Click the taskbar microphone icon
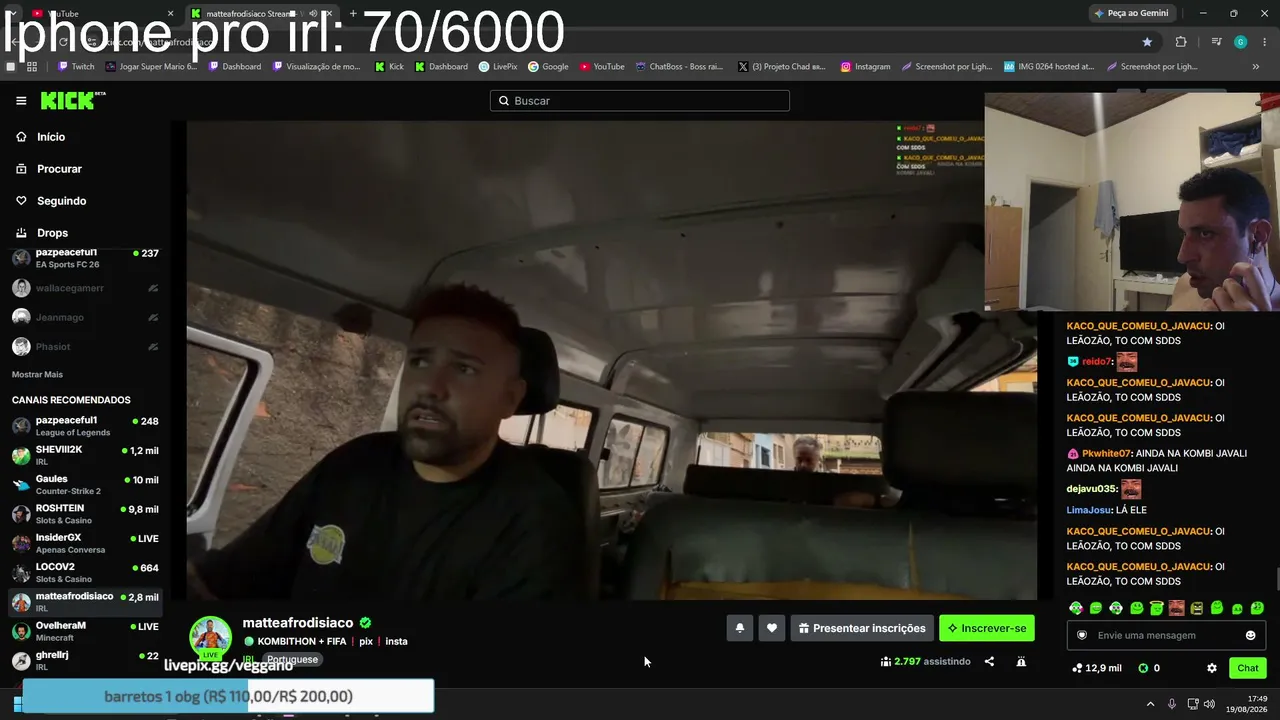This screenshot has height=720, width=1280. click(x=1172, y=704)
